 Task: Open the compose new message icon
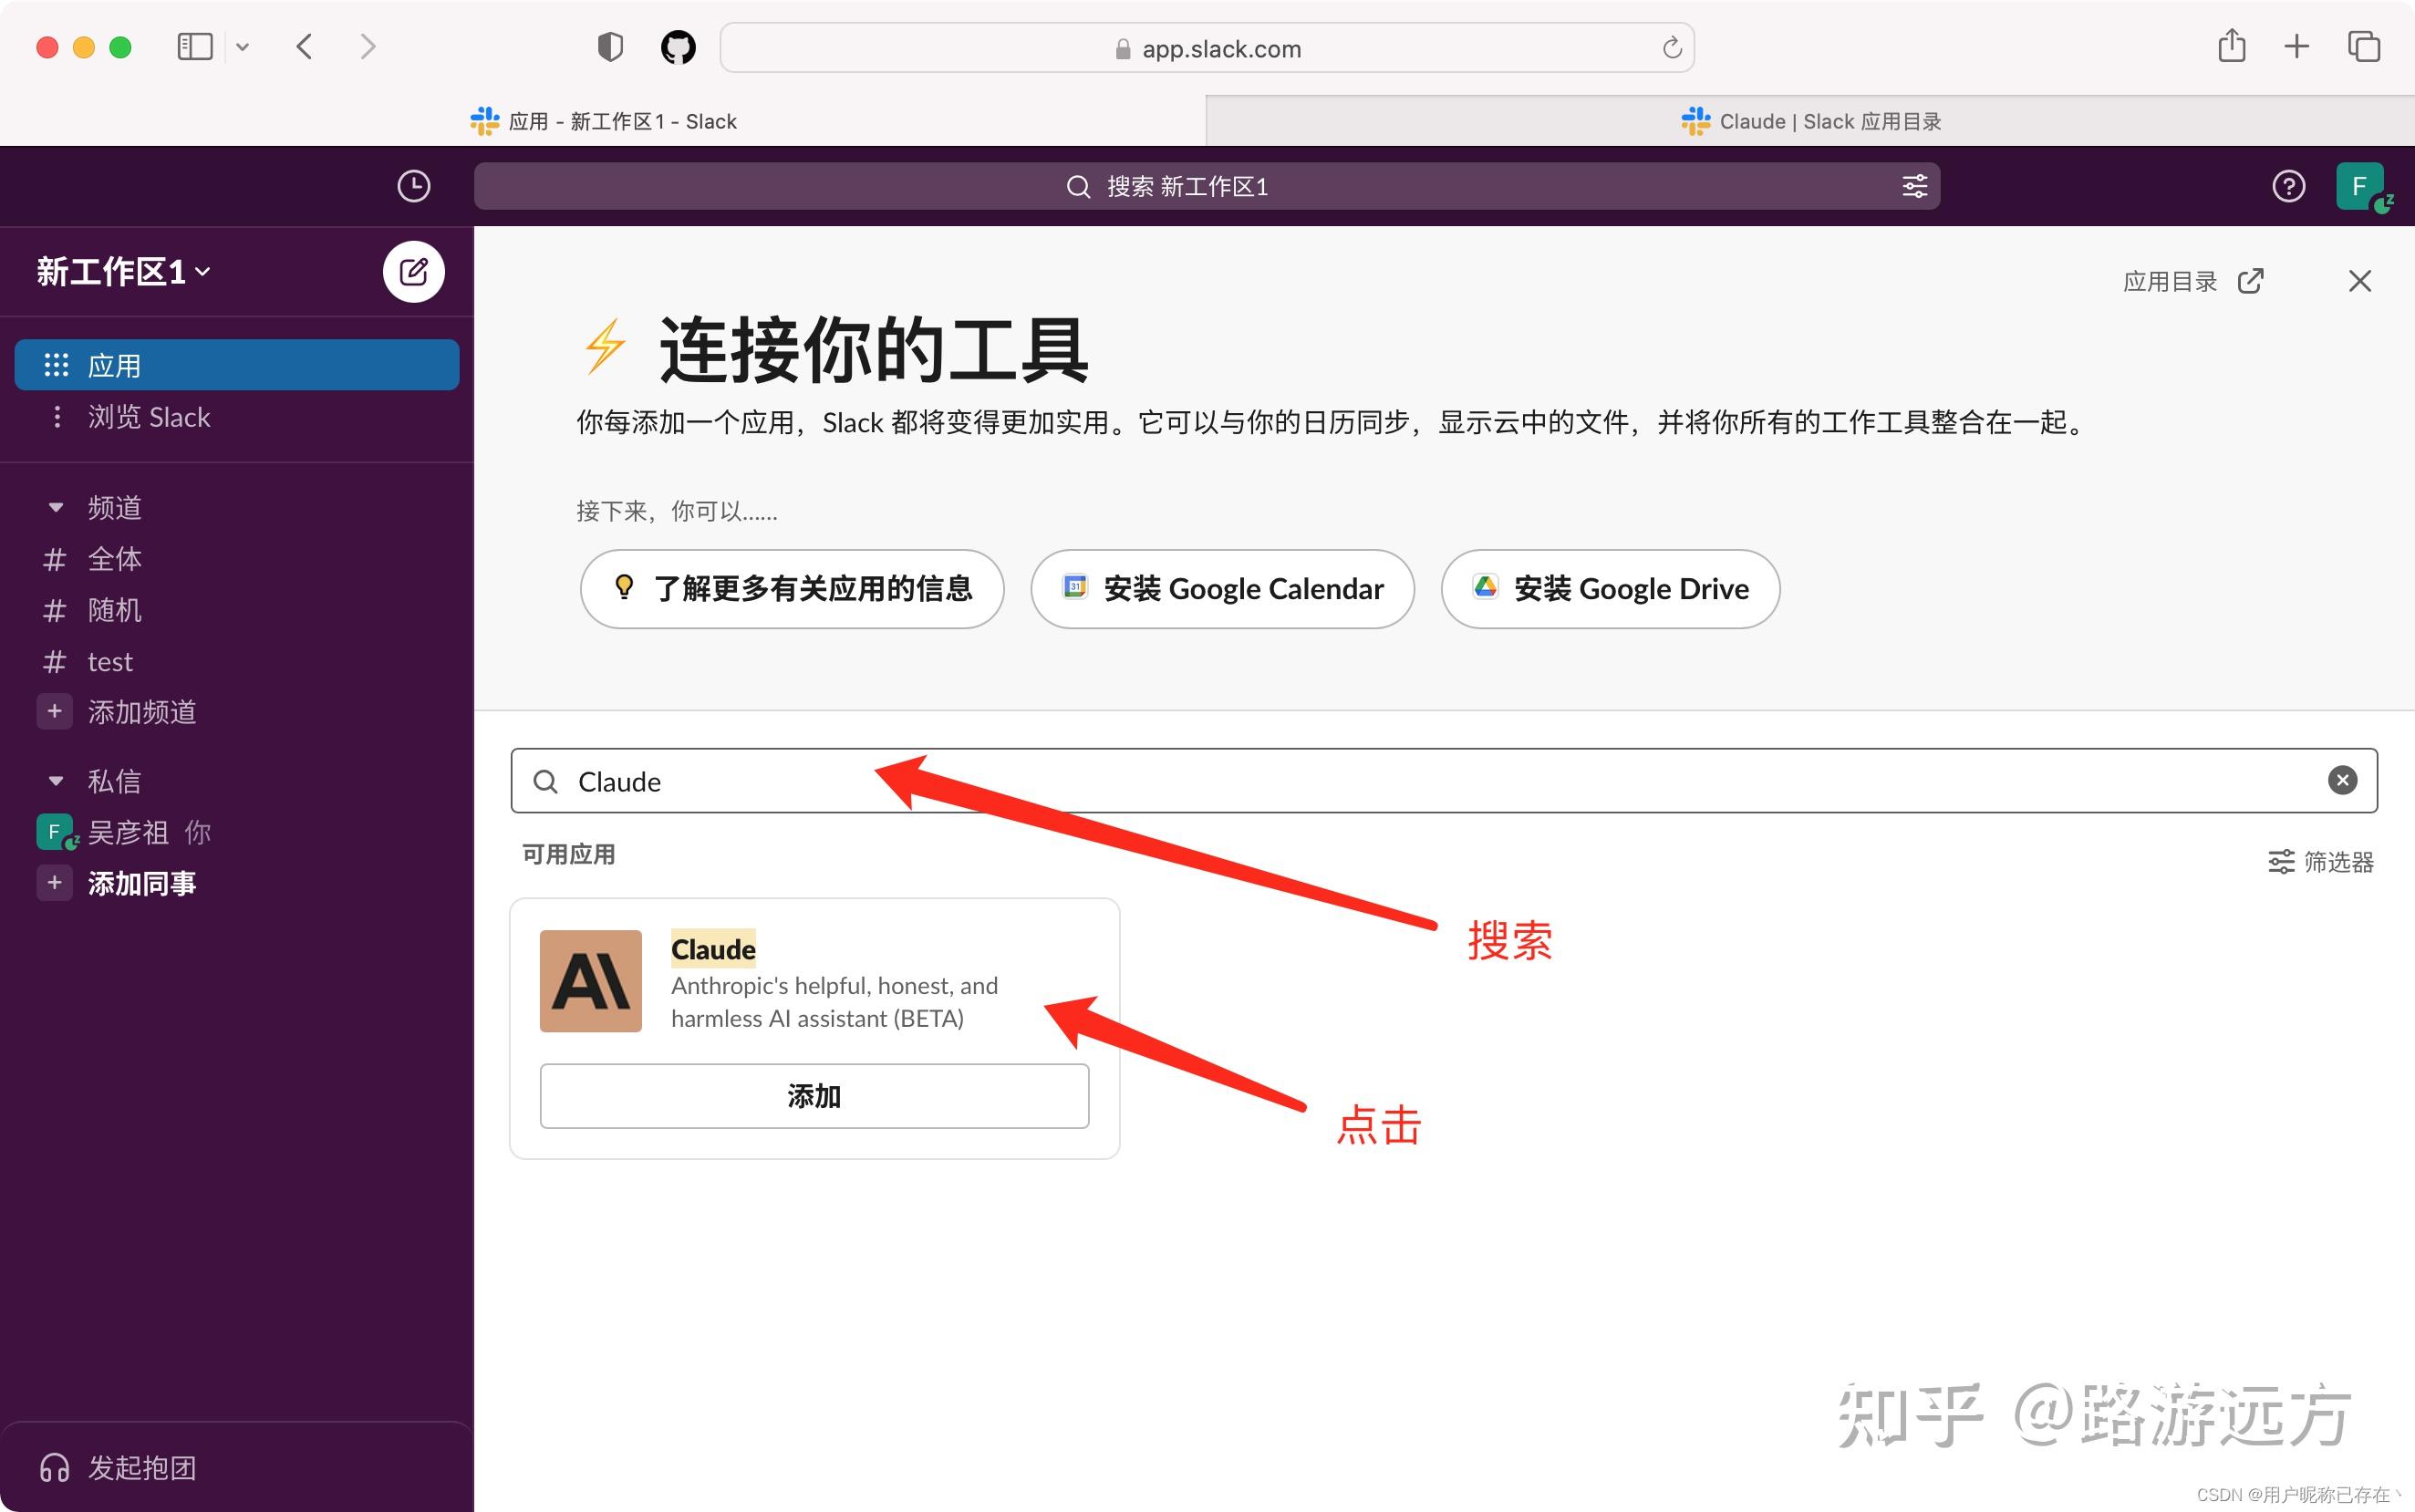413,271
